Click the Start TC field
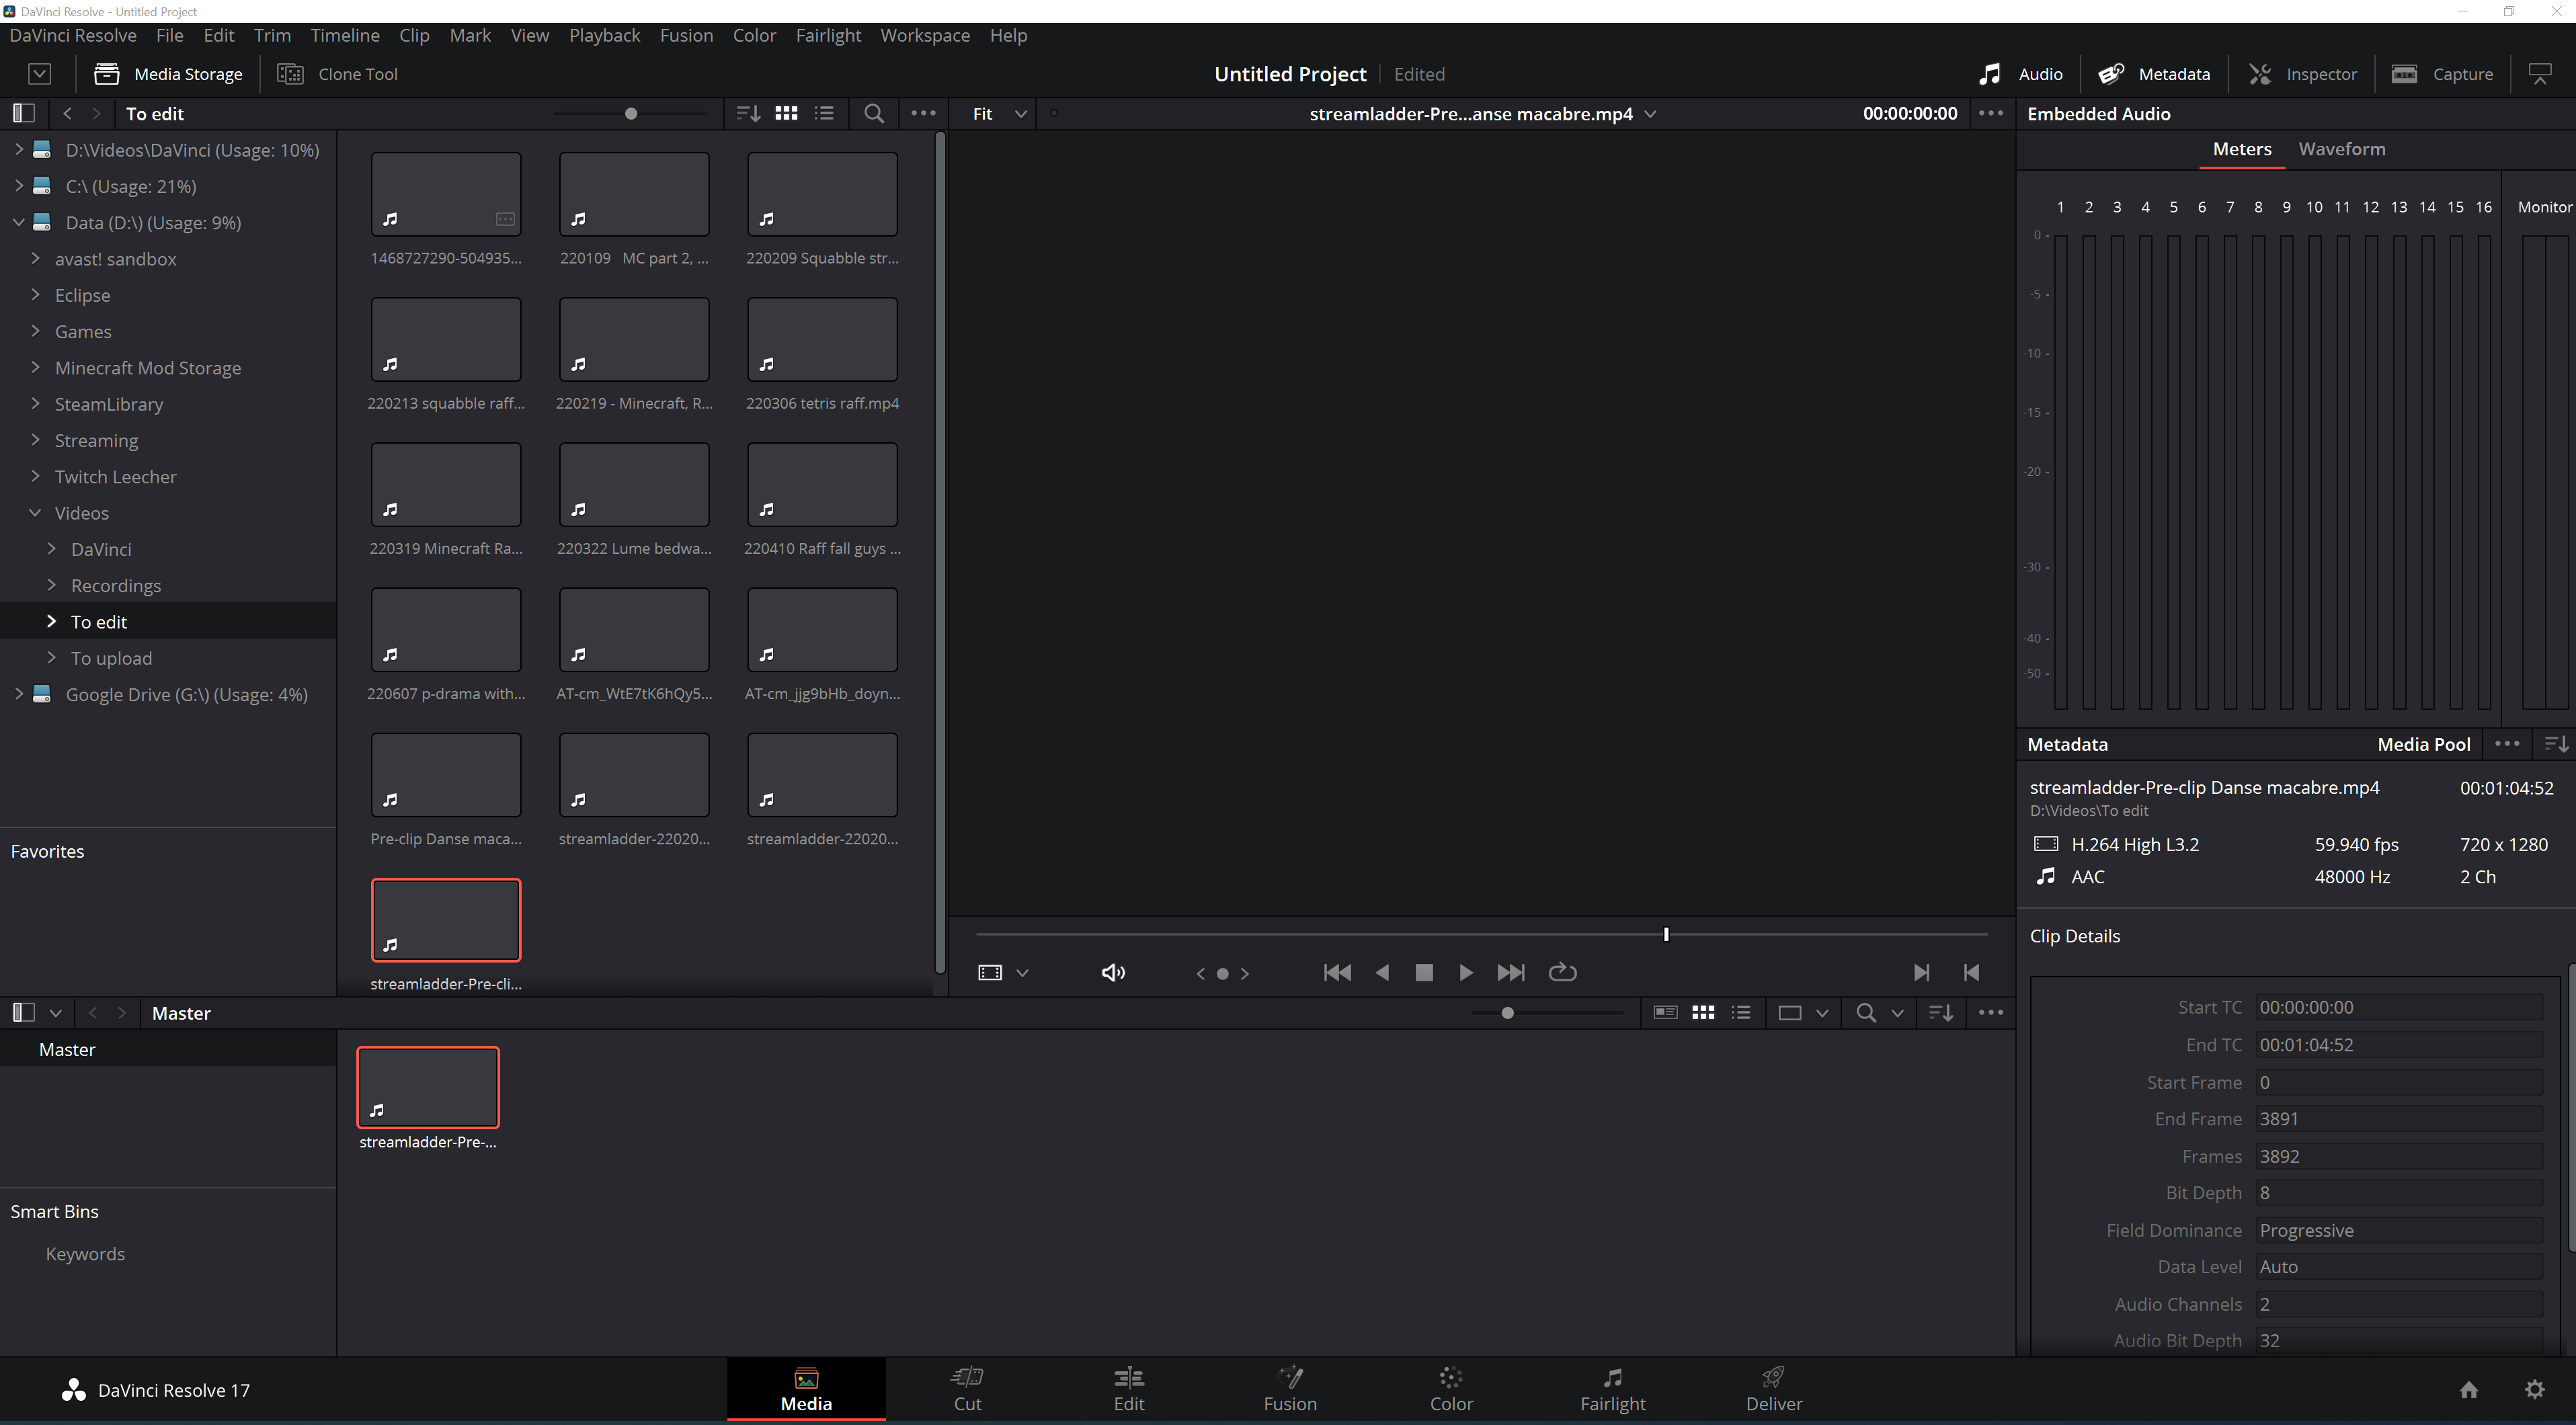Screen dimensions: 2576x1425 (x=2399, y=1008)
